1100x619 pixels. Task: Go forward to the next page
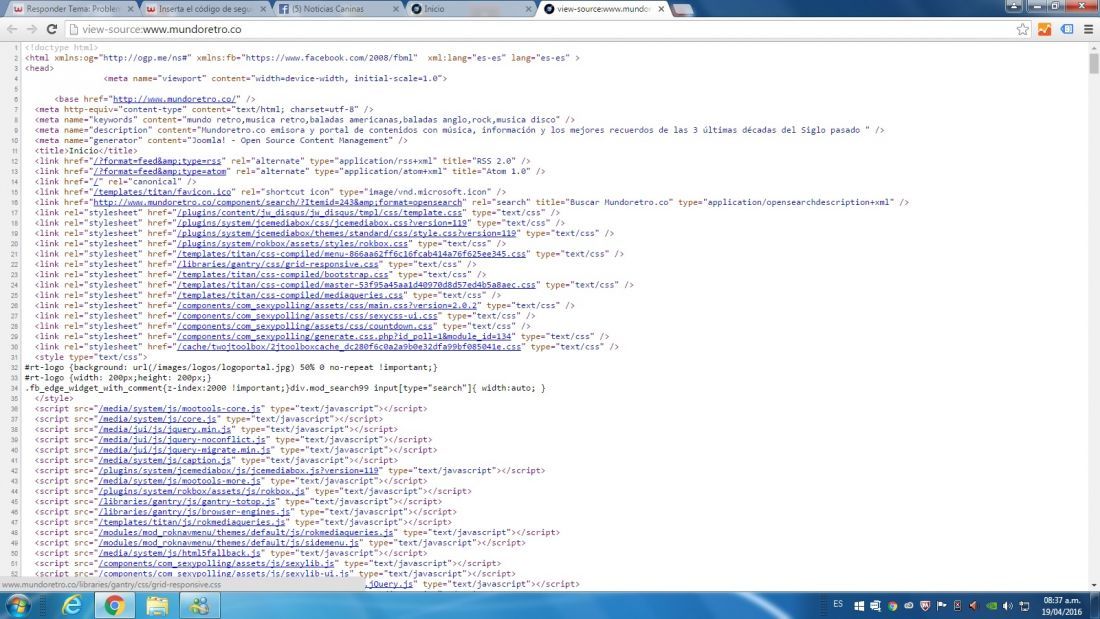(32, 29)
